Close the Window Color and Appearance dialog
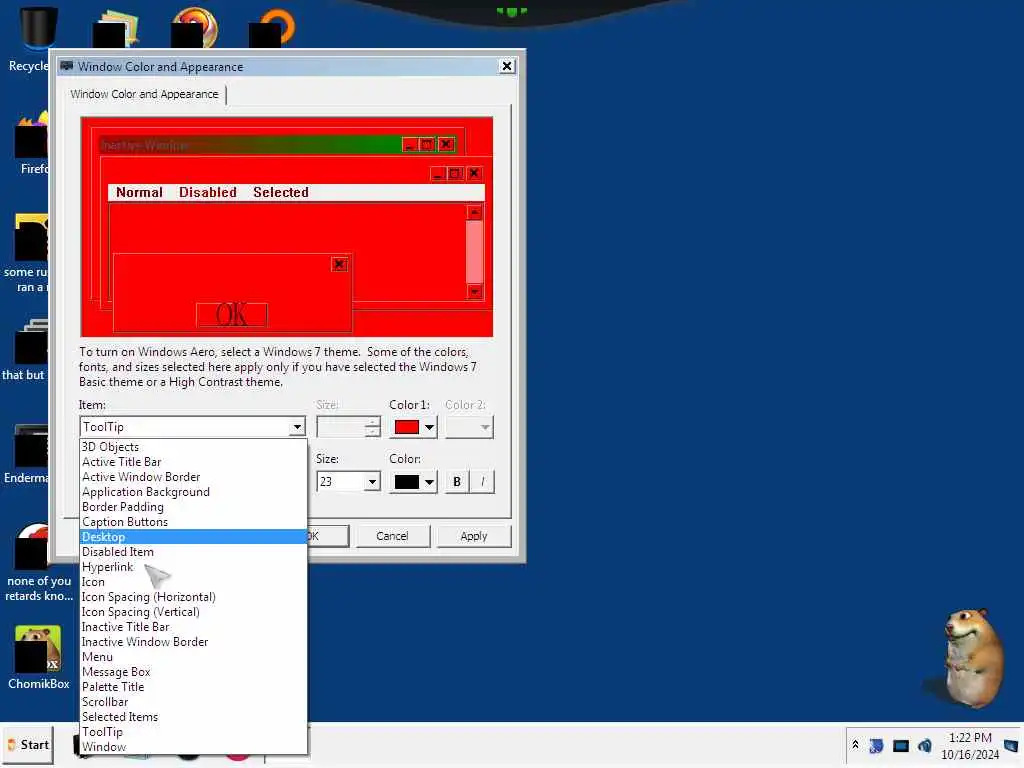Screen dimensions: 1024x768 (507, 66)
